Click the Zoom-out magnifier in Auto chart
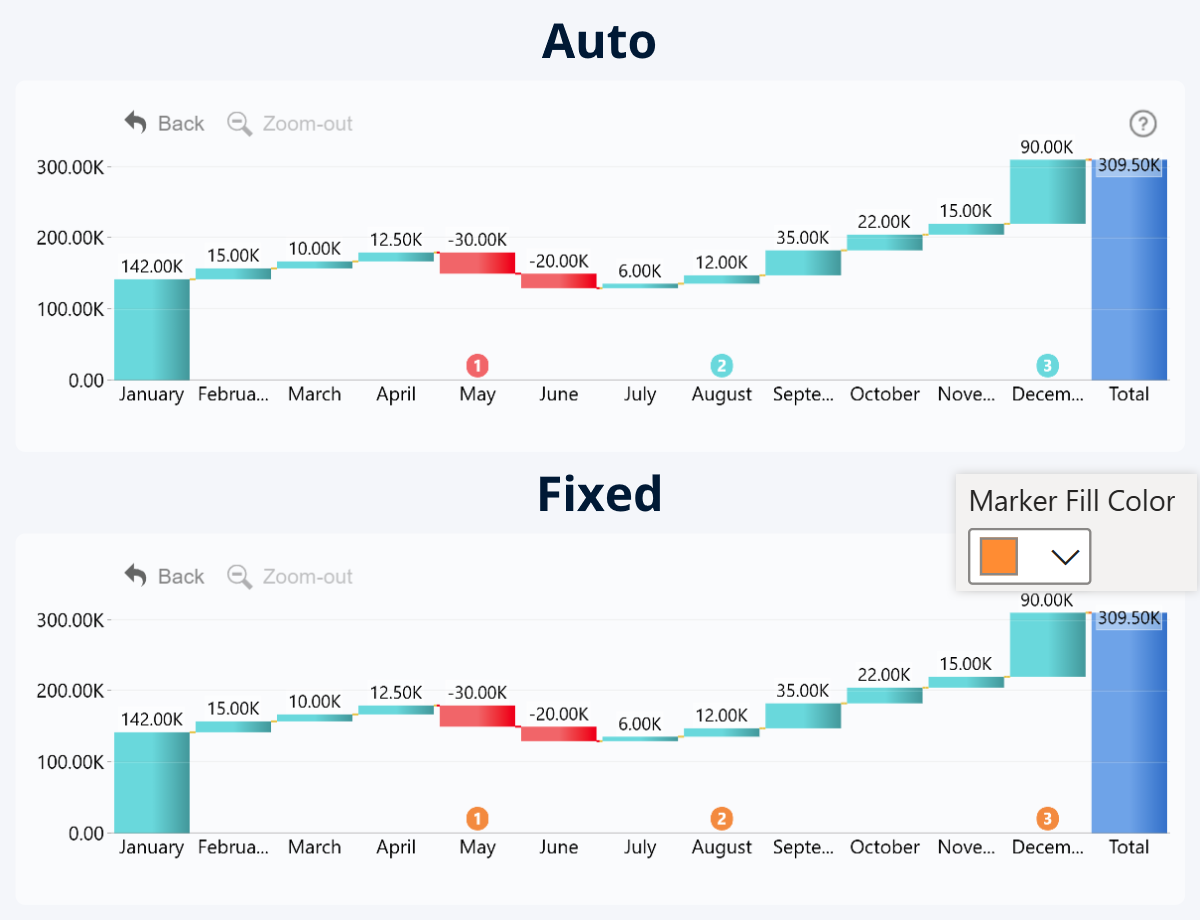This screenshot has width=1200, height=920. click(x=239, y=124)
